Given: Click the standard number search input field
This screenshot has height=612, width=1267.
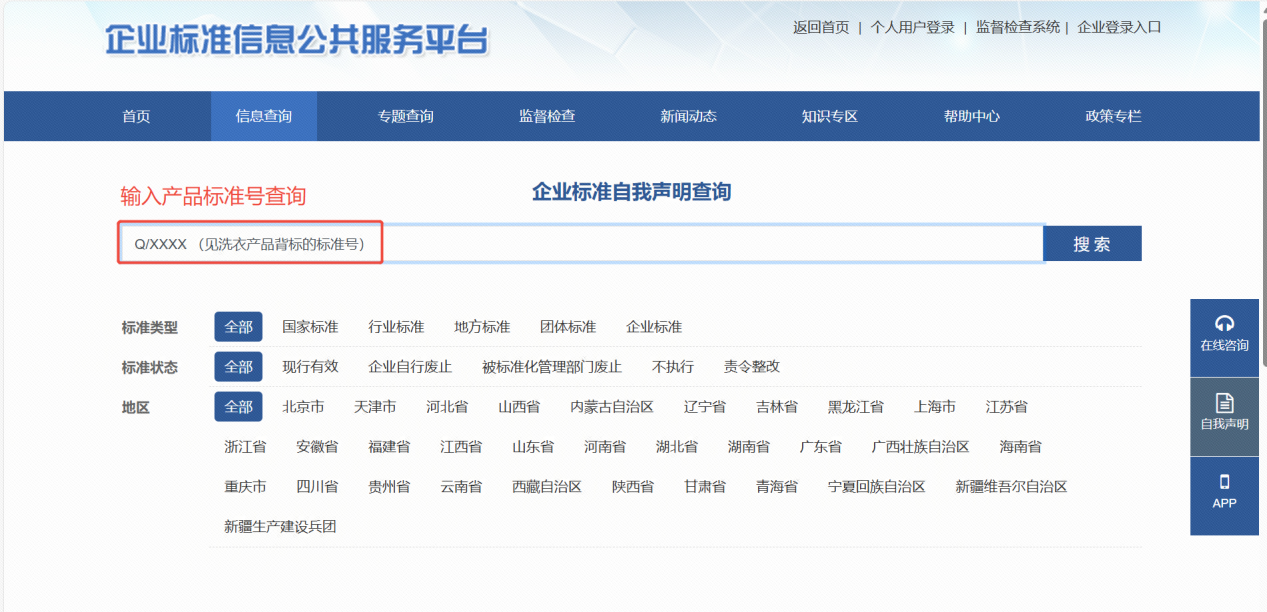Looking at the screenshot, I should click(x=580, y=243).
